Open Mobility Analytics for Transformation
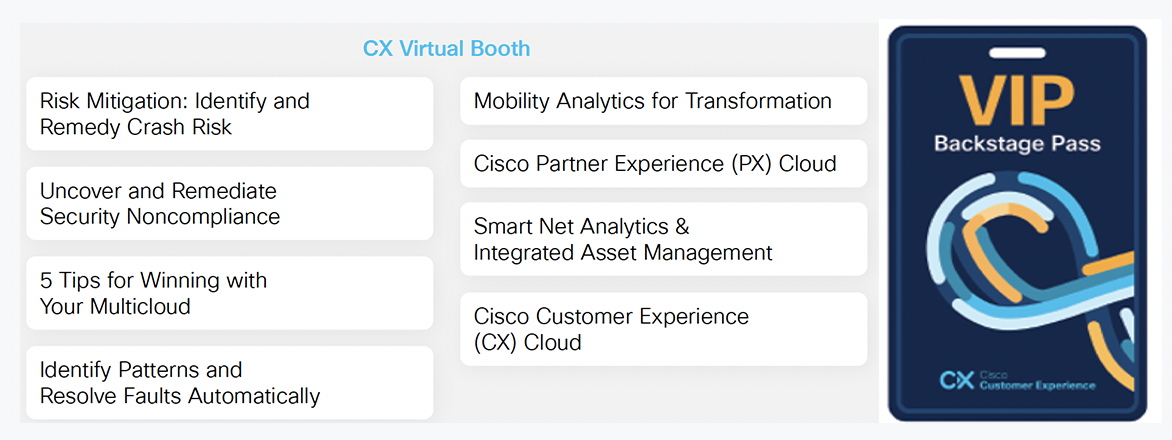This screenshot has height=440, width=1172. pyautogui.click(x=663, y=101)
